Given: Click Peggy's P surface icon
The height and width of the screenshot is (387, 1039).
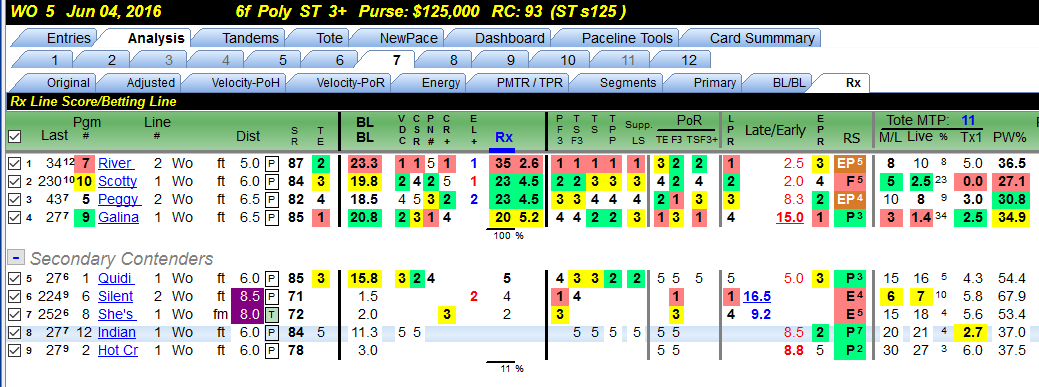Looking at the screenshot, I should coord(271,199).
